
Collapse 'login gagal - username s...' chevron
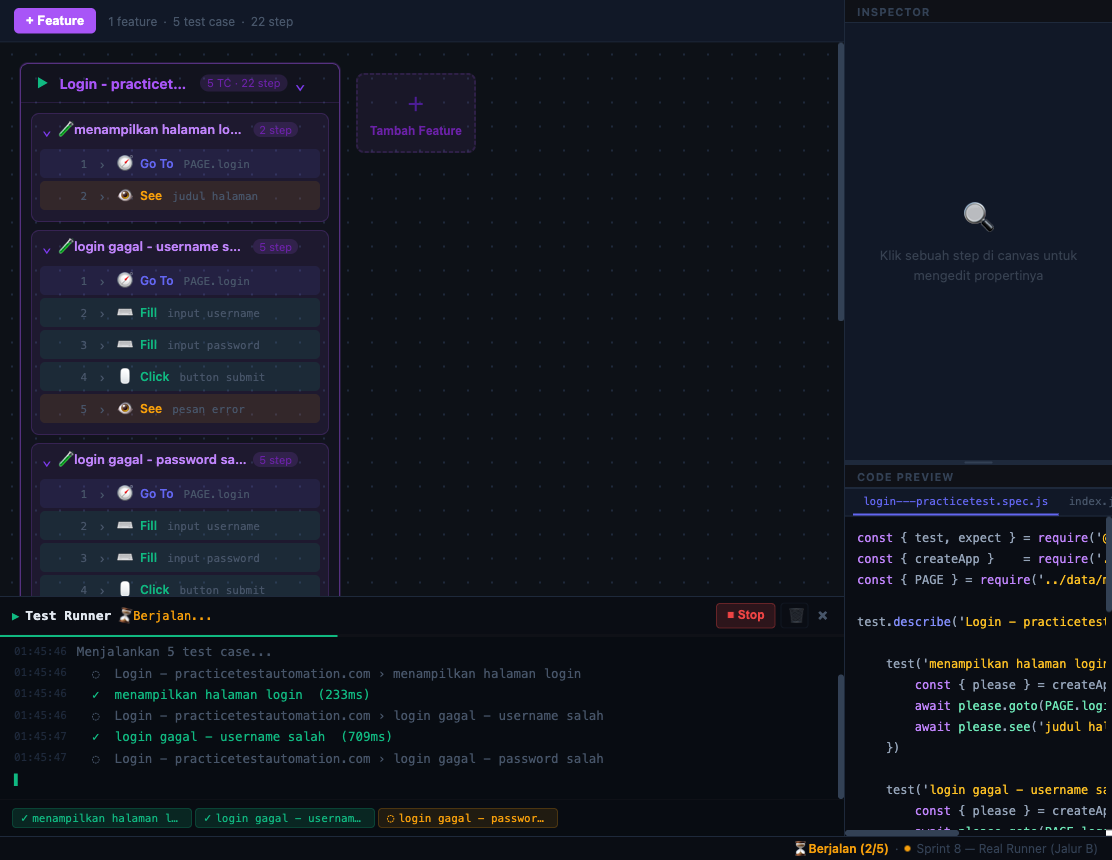[47, 250]
